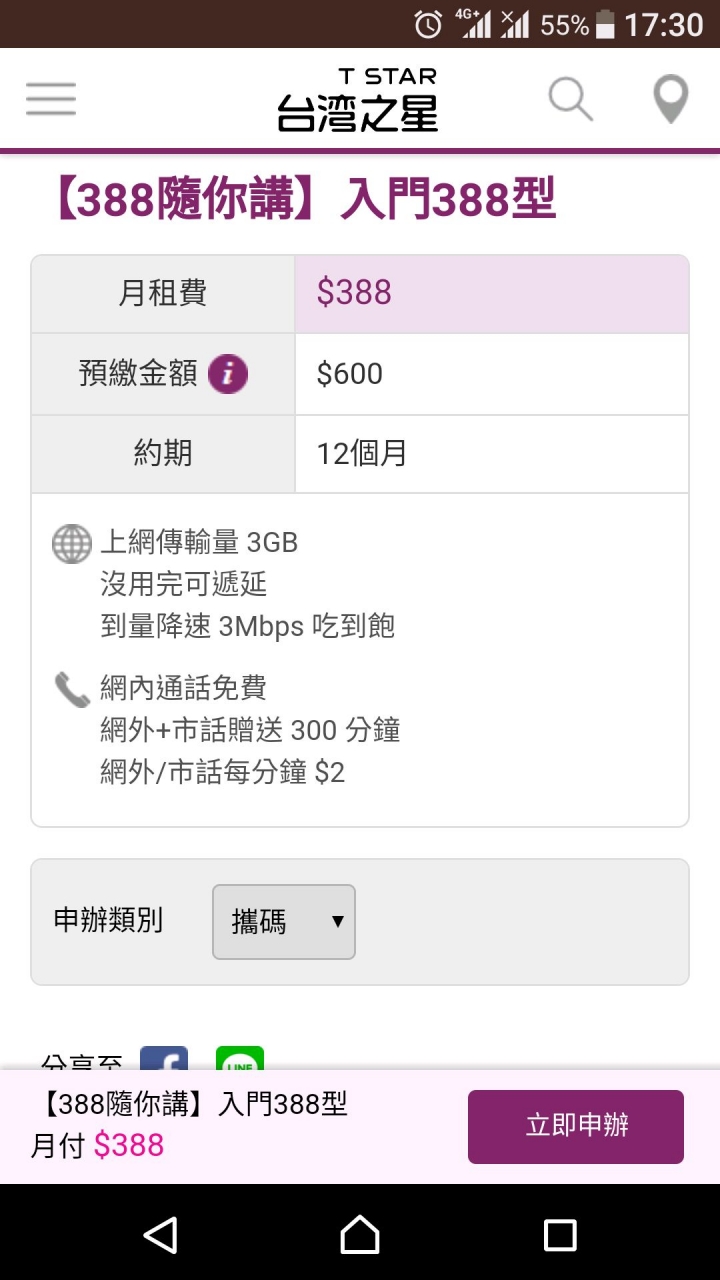Viewport: 720px width, 1280px height.
Task: Tap the 立即申辦 button
Action: pos(576,1127)
